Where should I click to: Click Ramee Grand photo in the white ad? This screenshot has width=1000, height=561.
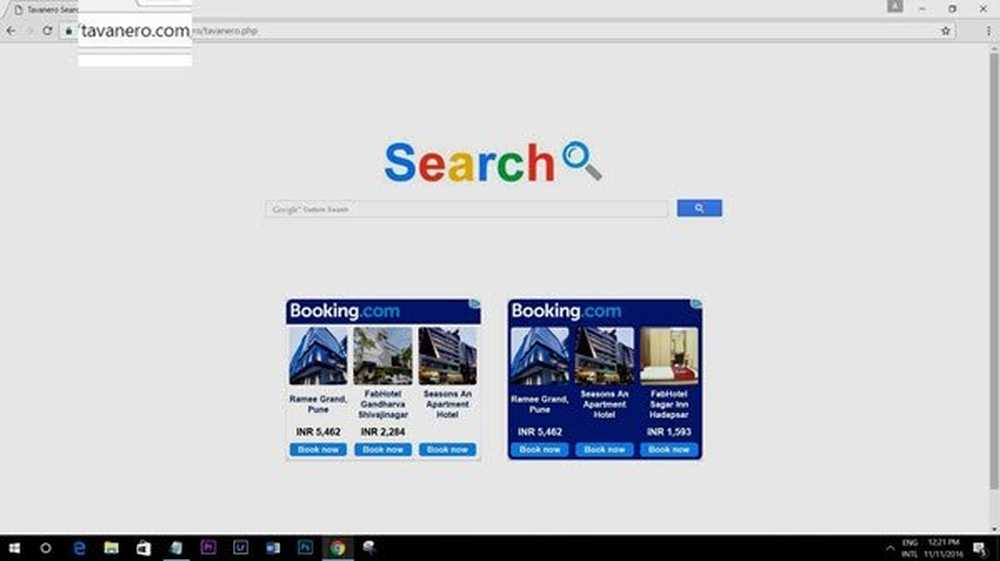point(318,356)
